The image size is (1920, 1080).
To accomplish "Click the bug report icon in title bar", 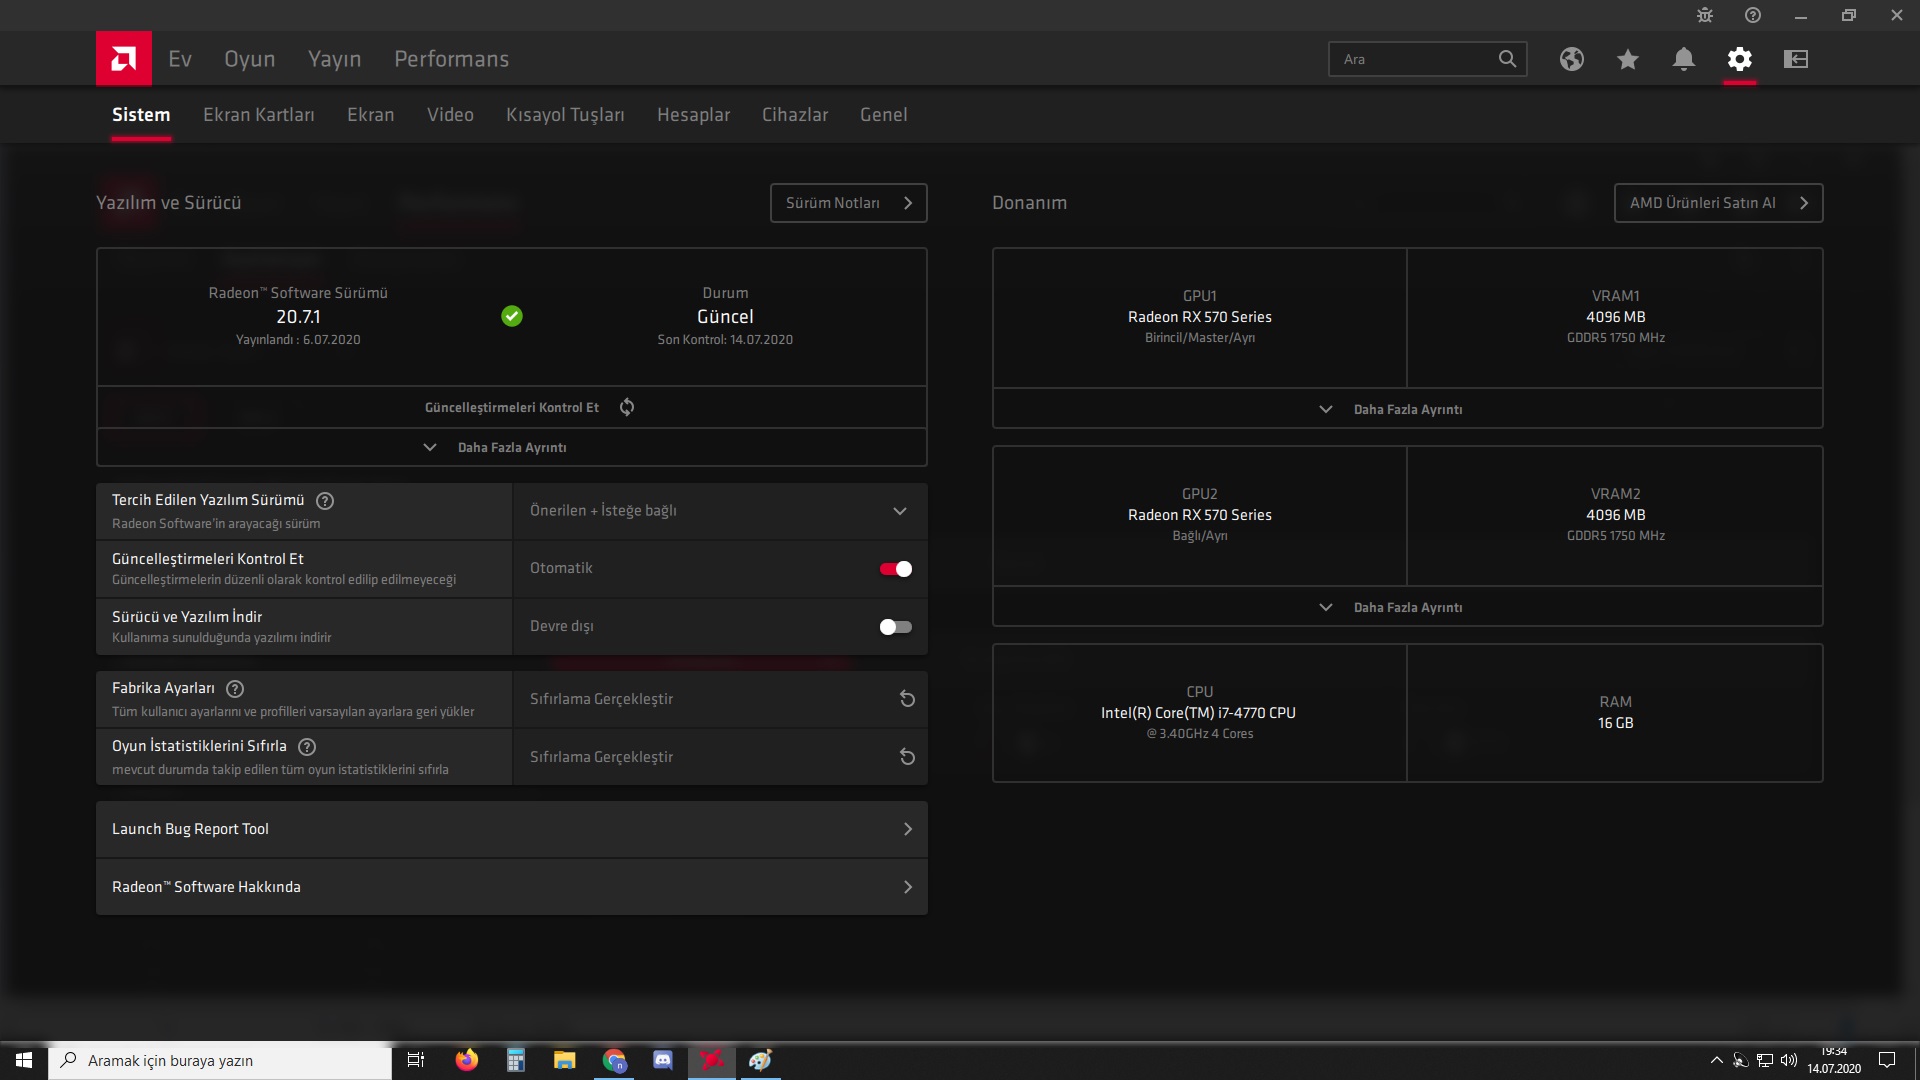I will [x=1705, y=15].
